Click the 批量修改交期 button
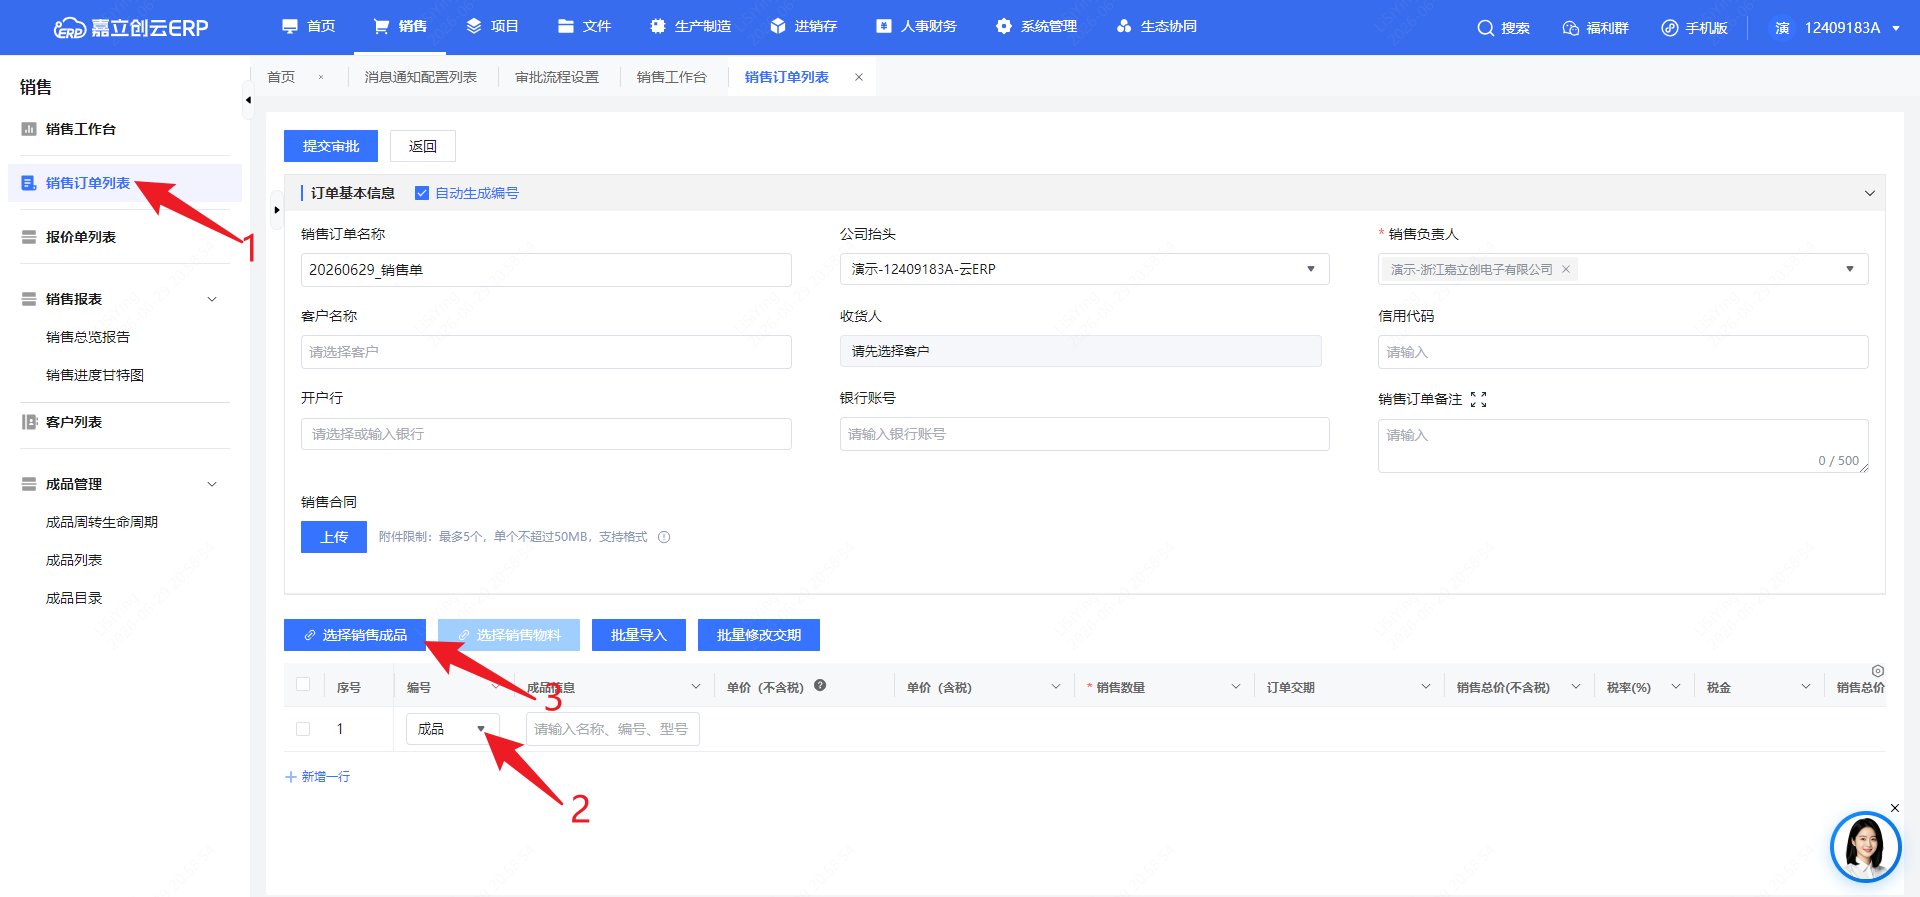The image size is (1920, 897). [x=759, y=635]
